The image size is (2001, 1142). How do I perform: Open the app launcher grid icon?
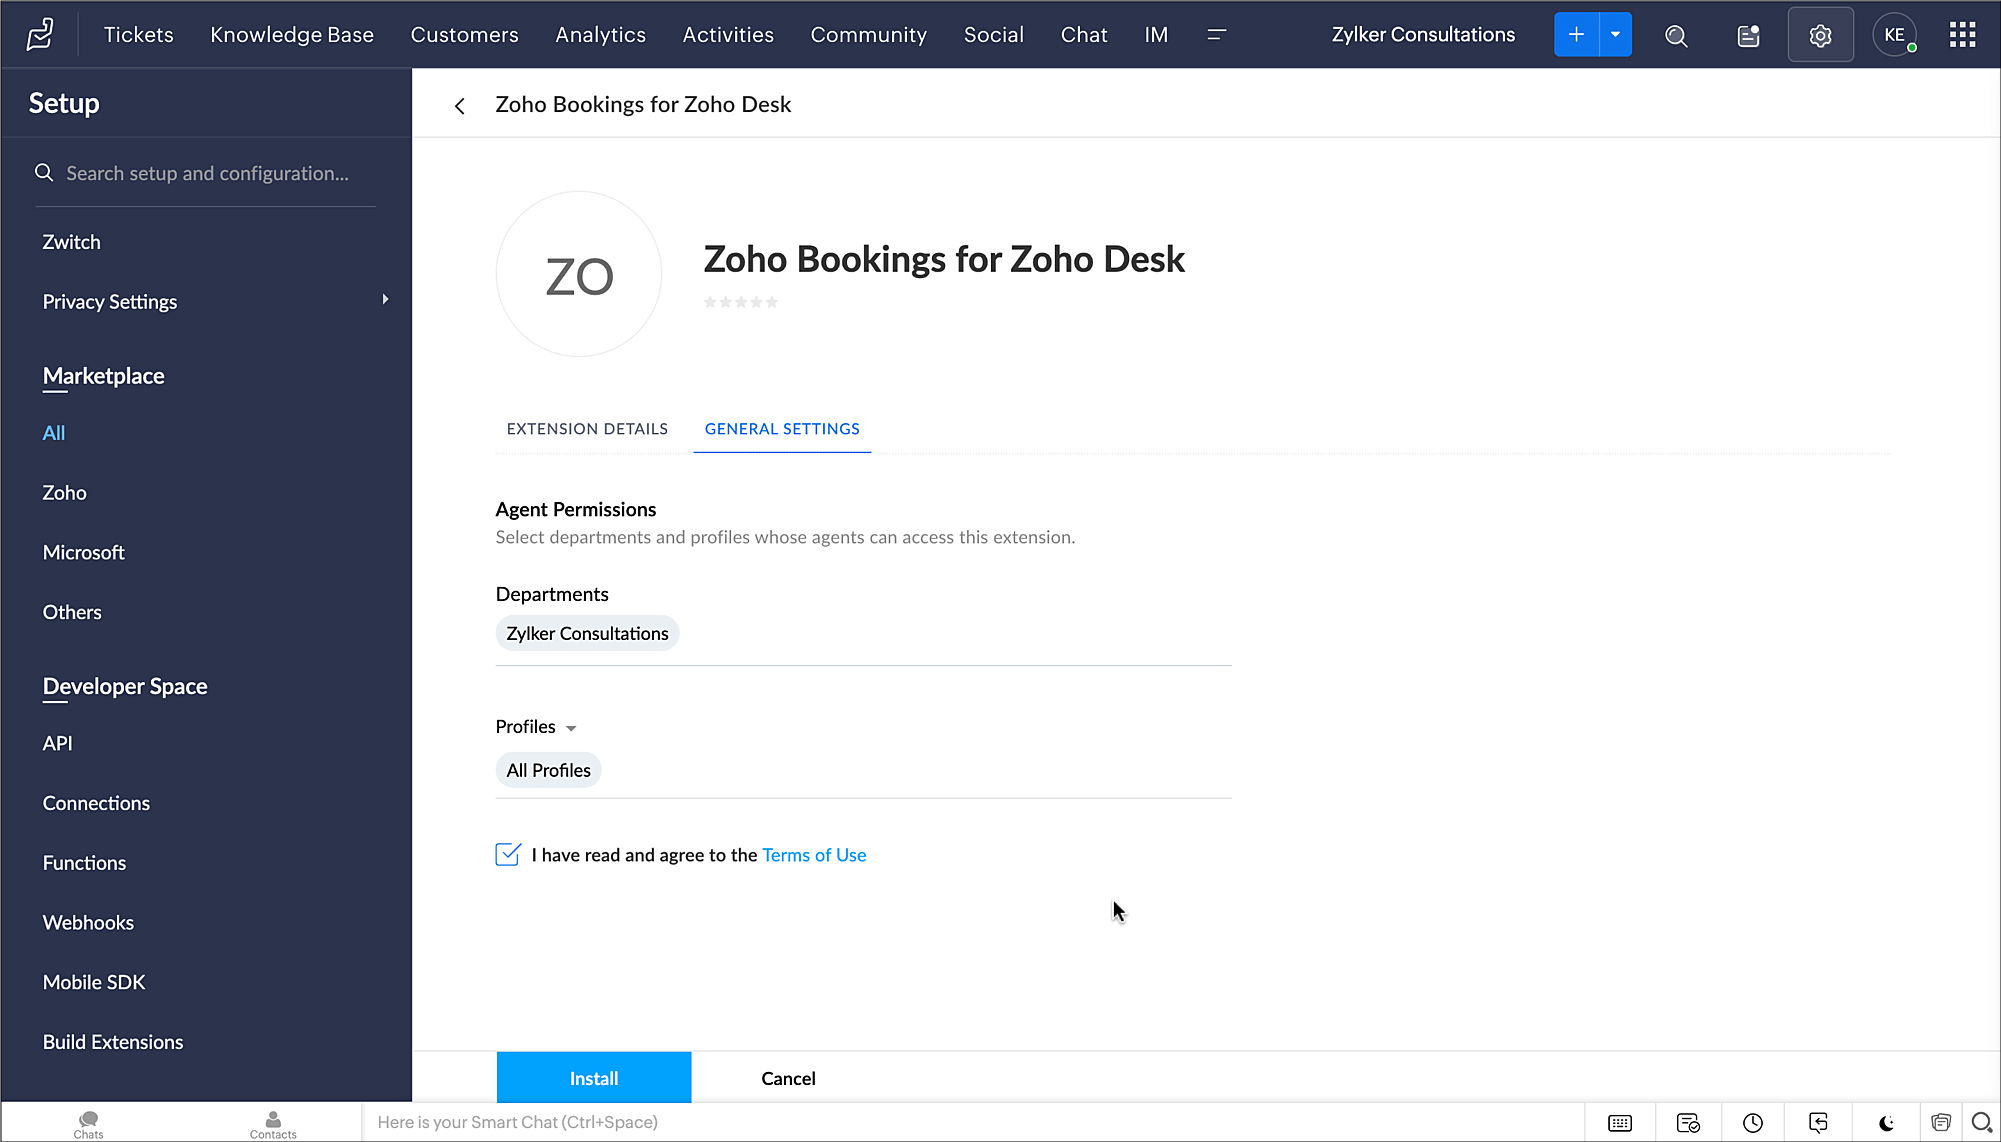(x=1962, y=35)
